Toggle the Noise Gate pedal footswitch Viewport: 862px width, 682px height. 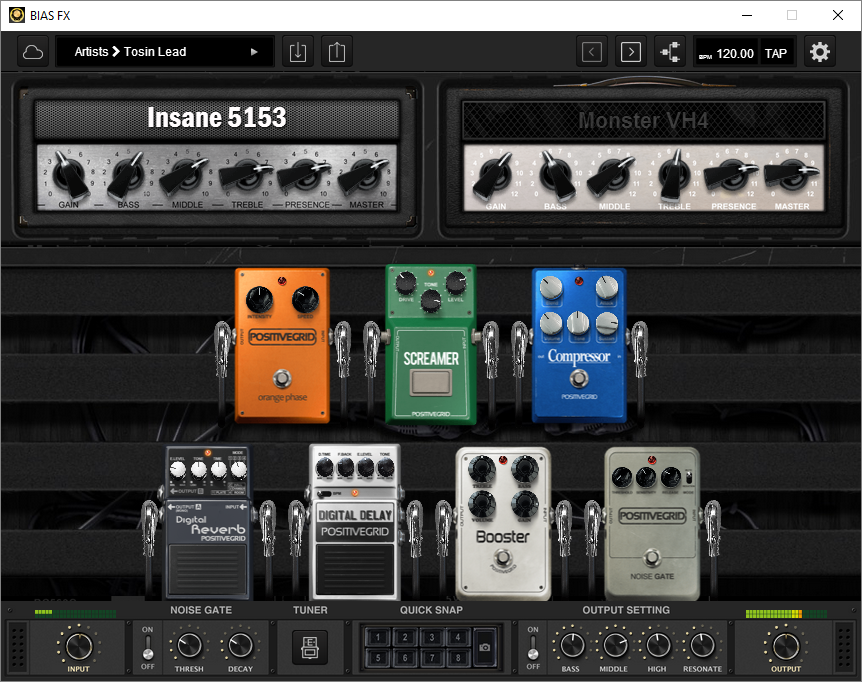(652, 557)
